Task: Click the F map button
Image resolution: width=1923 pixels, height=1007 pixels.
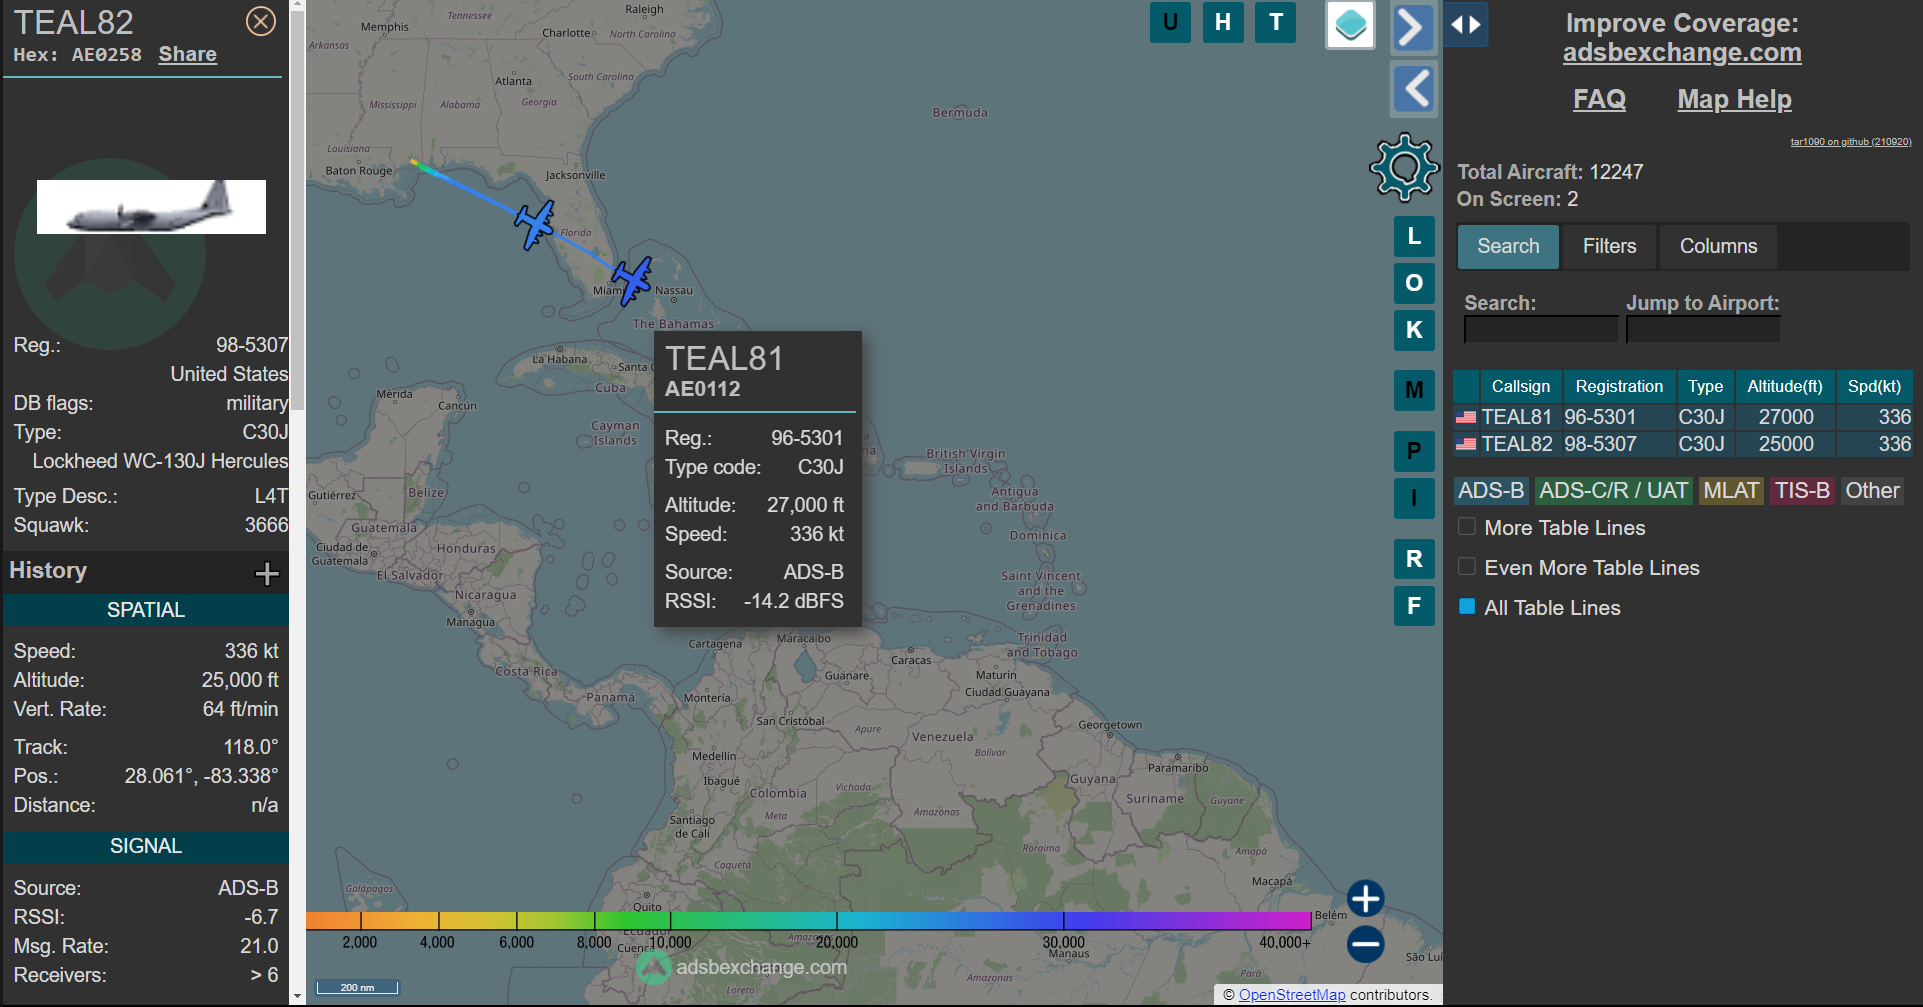Action: [1414, 606]
